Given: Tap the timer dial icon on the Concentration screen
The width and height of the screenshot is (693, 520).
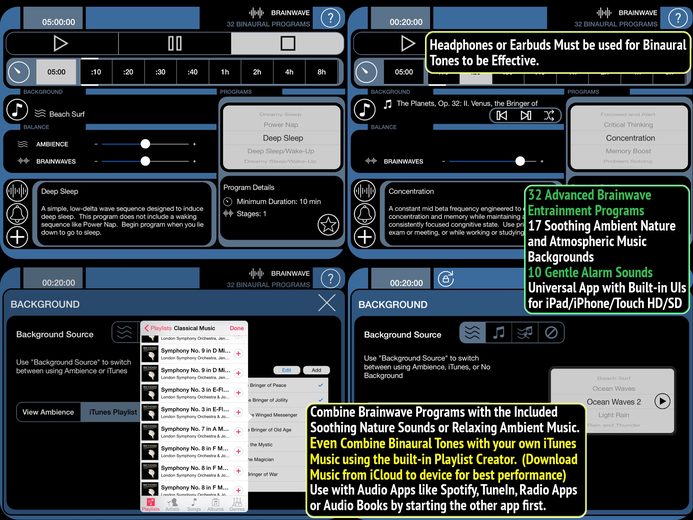Looking at the screenshot, I should coord(366,72).
